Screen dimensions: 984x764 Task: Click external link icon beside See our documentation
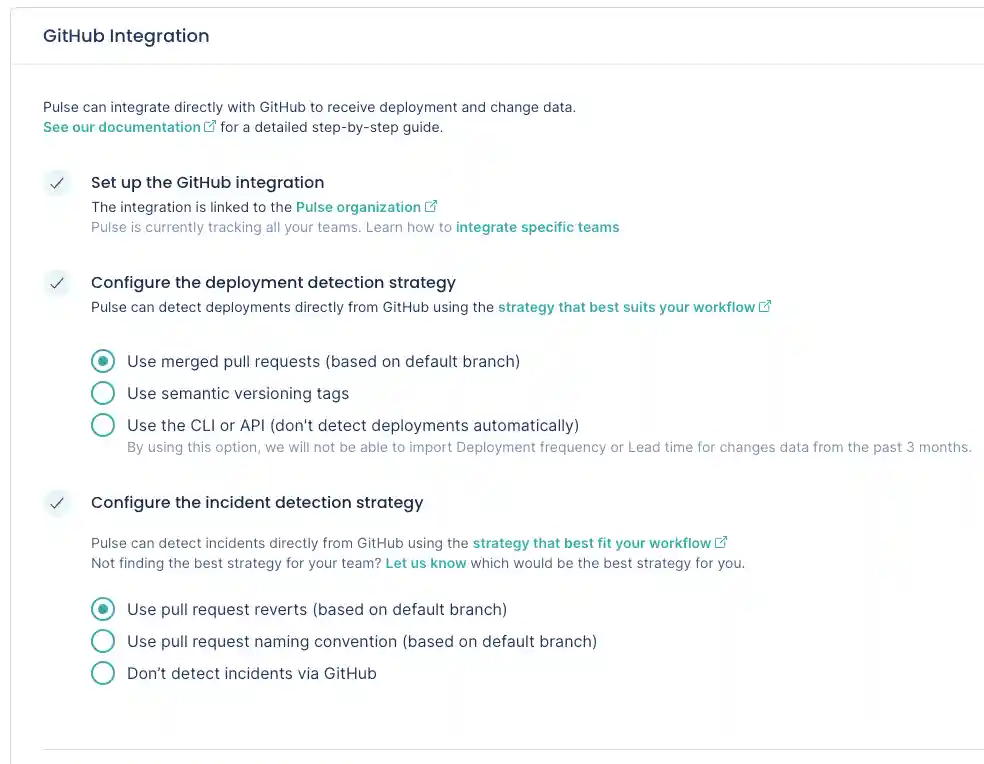pyautogui.click(x=209, y=127)
